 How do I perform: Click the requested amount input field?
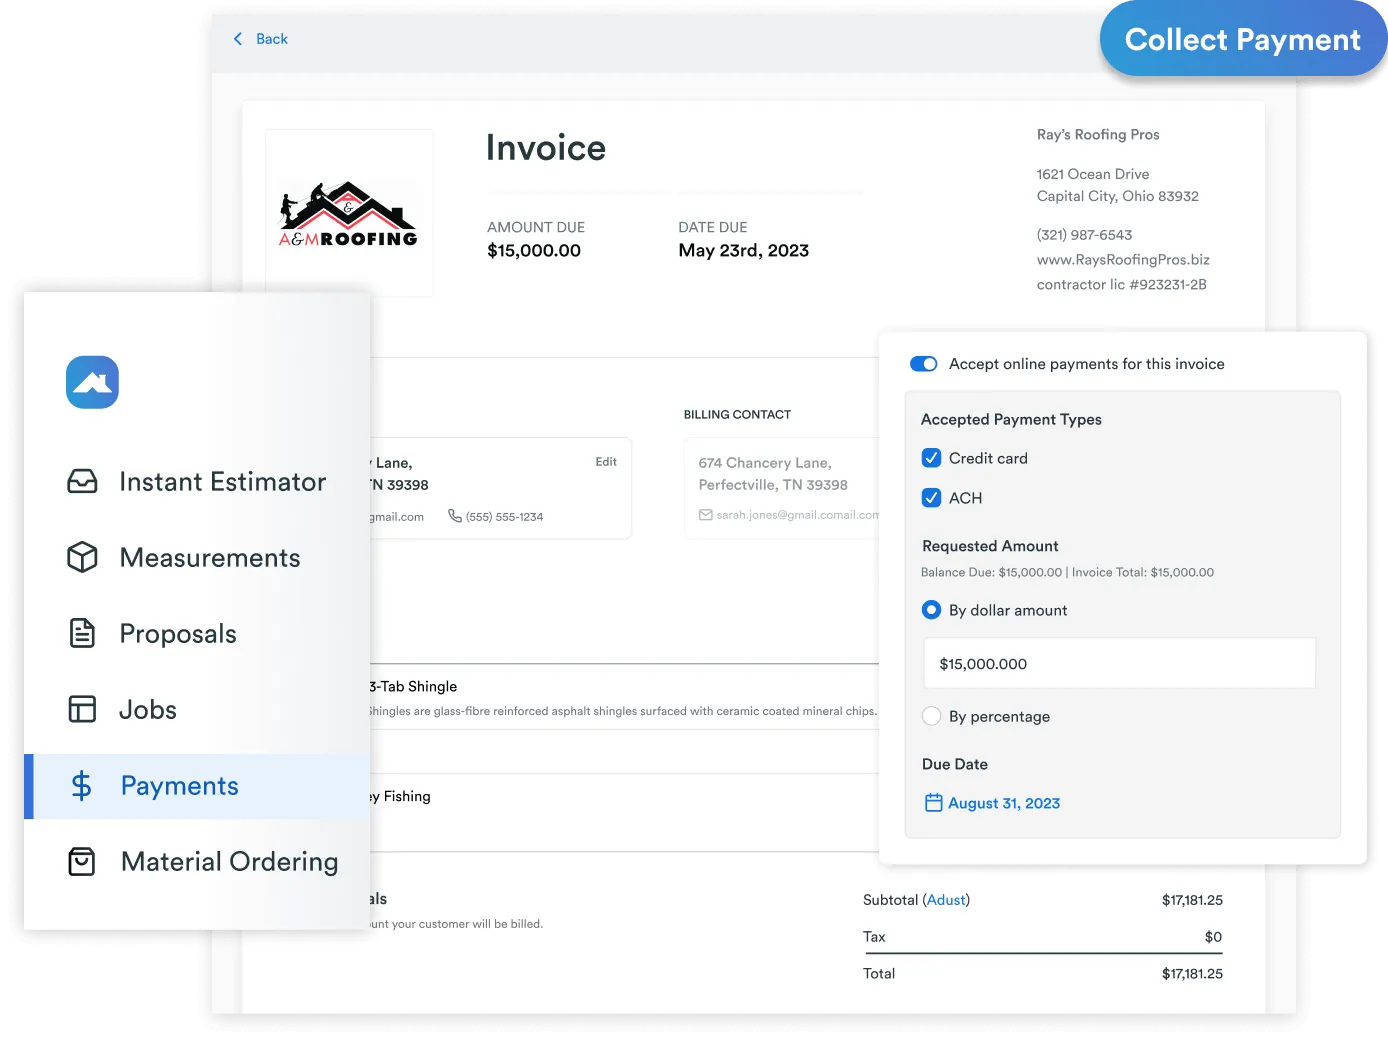pos(1119,663)
